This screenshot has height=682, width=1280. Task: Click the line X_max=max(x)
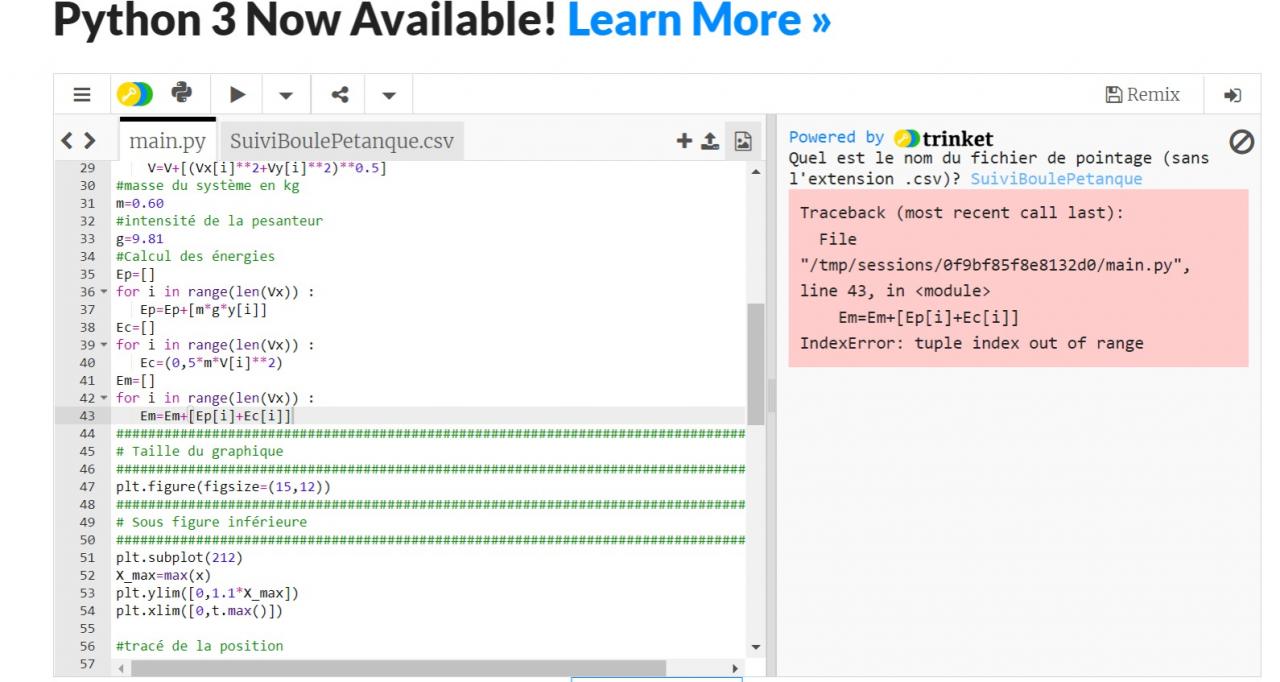point(164,575)
